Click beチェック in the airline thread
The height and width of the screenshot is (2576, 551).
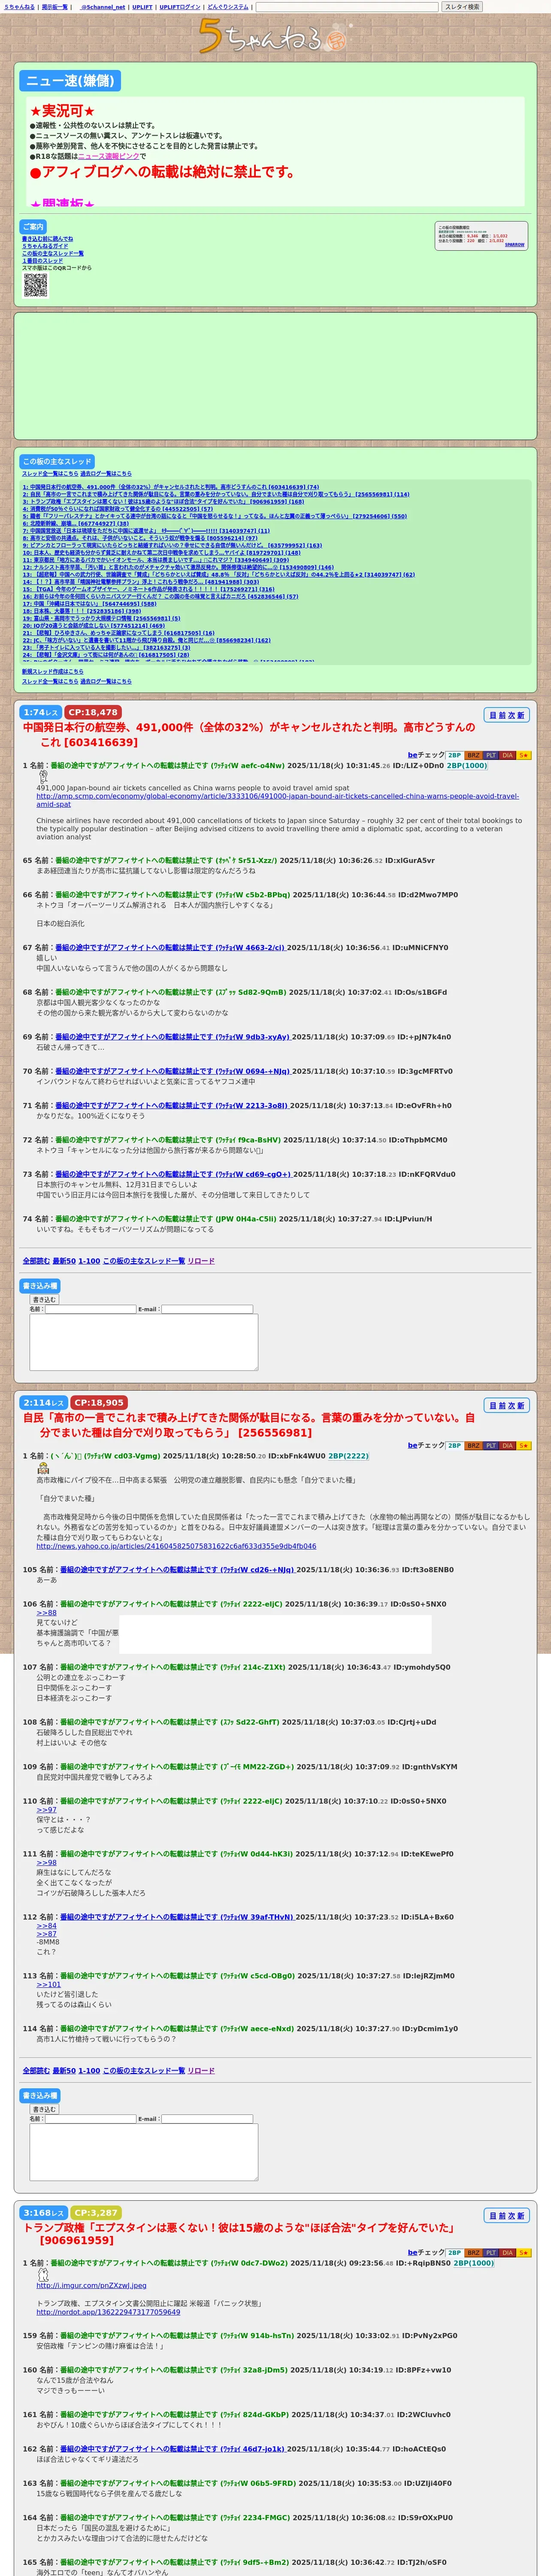(x=426, y=755)
